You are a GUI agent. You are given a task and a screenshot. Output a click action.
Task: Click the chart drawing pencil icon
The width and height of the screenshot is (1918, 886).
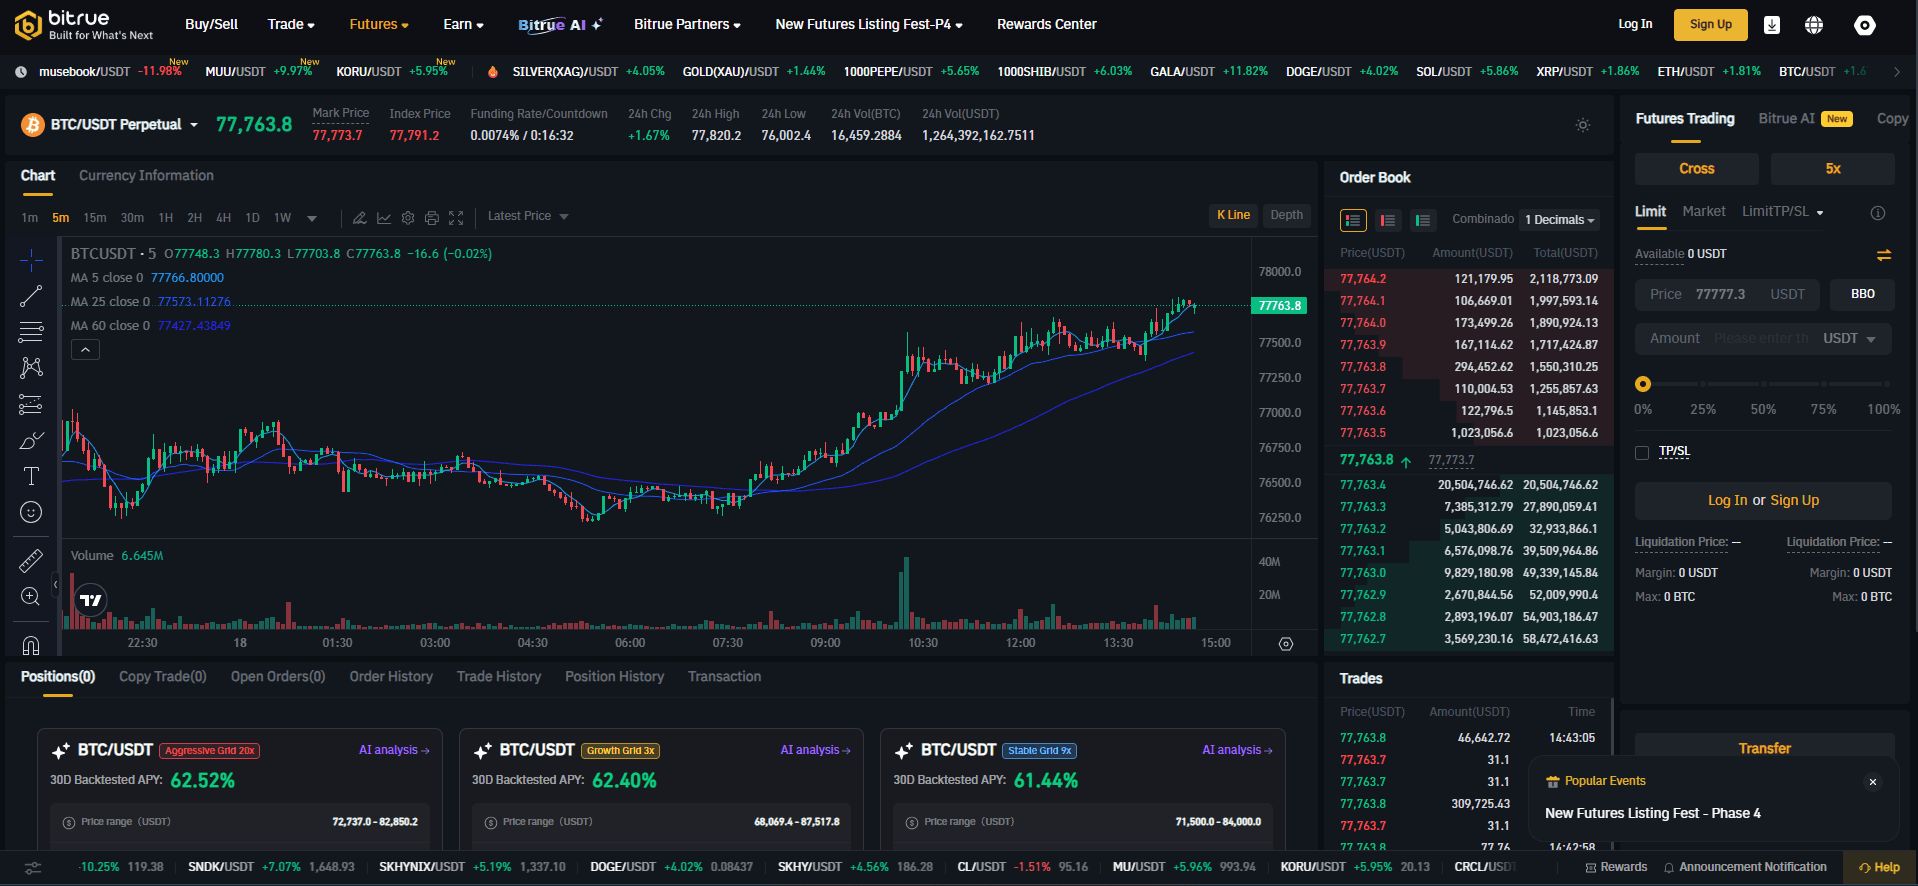click(359, 217)
